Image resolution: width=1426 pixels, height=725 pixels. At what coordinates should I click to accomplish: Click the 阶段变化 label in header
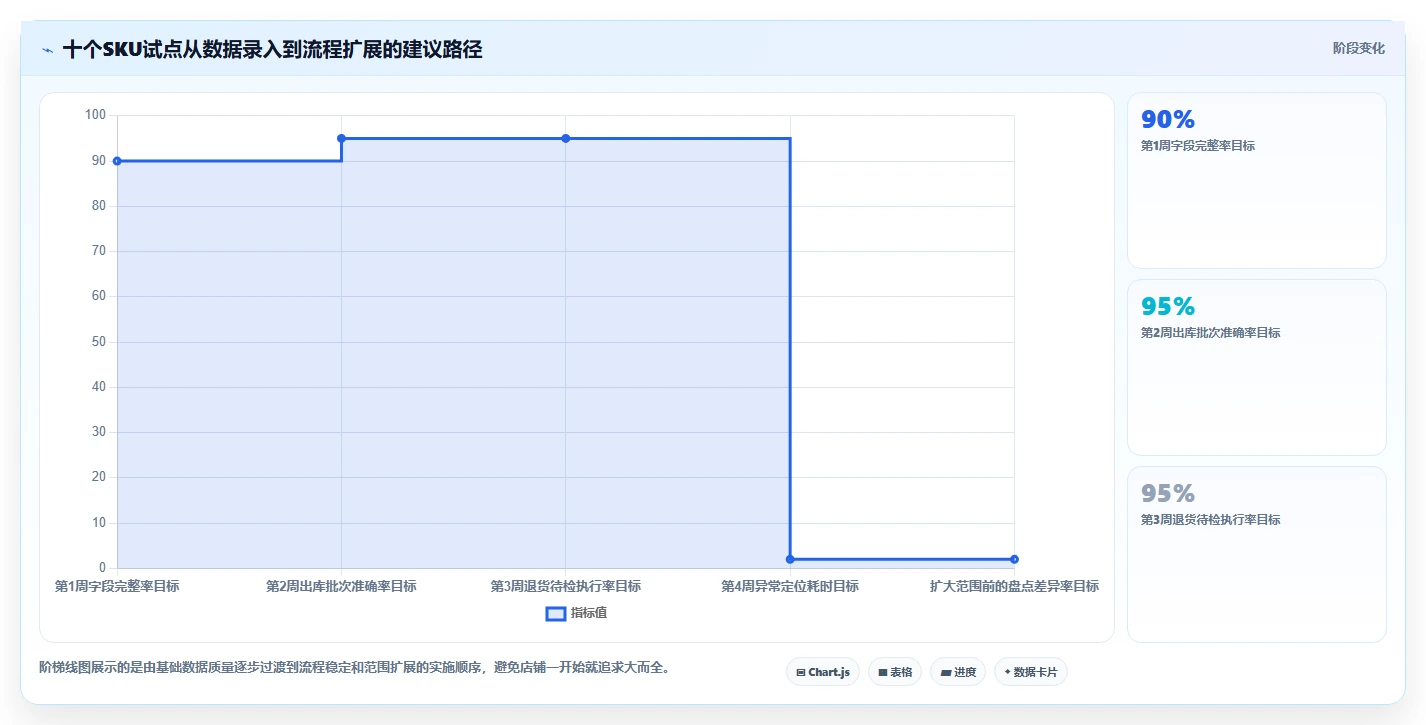pyautogui.click(x=1359, y=48)
